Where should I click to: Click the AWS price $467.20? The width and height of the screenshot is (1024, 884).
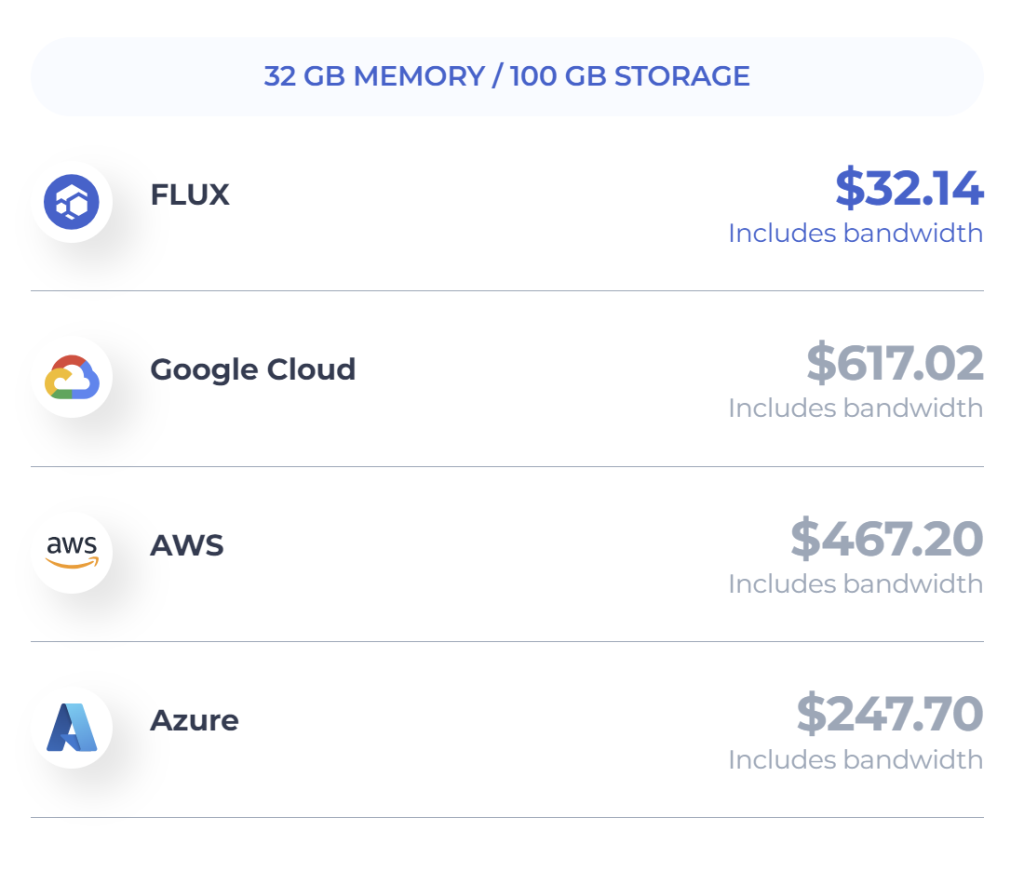[x=887, y=539]
